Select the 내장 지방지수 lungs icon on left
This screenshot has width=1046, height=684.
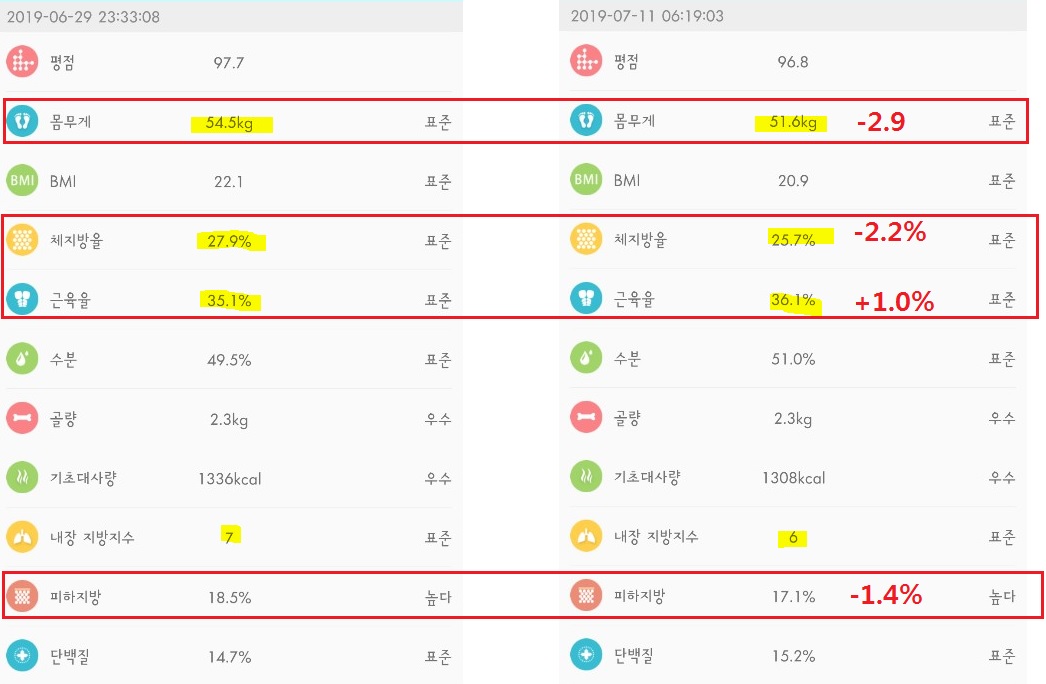pyautogui.click(x=22, y=537)
